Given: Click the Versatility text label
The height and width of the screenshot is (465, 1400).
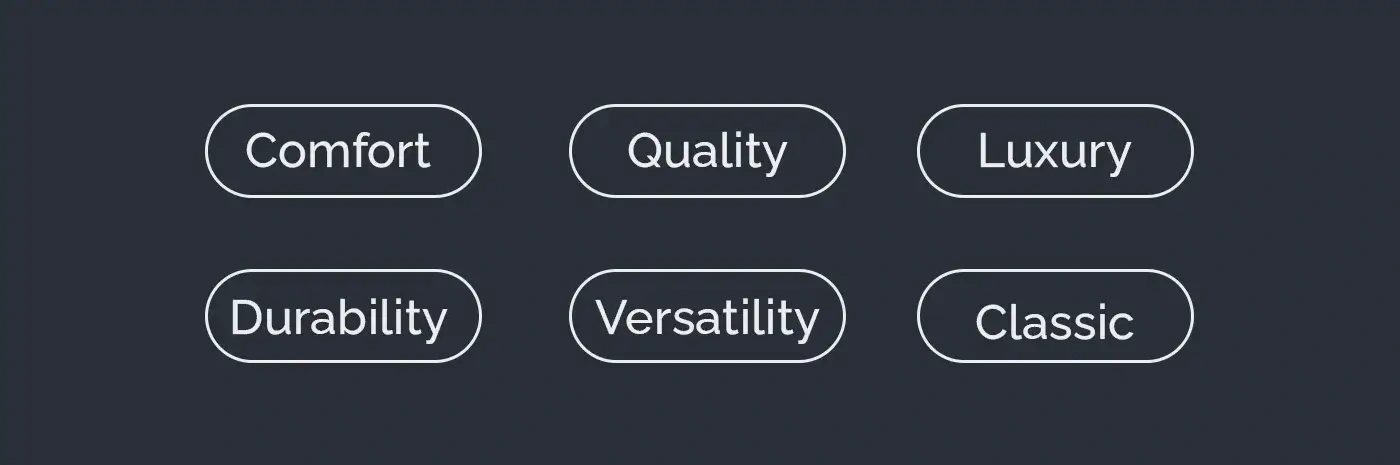Looking at the screenshot, I should (707, 317).
